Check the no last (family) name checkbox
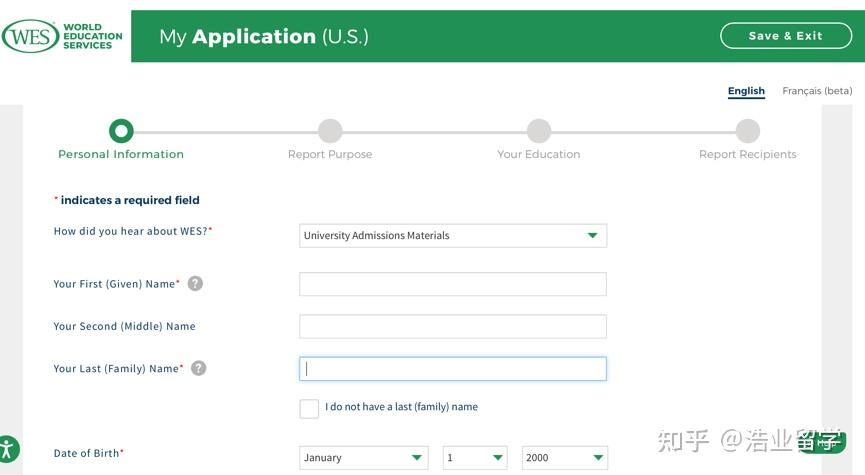The width and height of the screenshot is (865, 475). [309, 408]
